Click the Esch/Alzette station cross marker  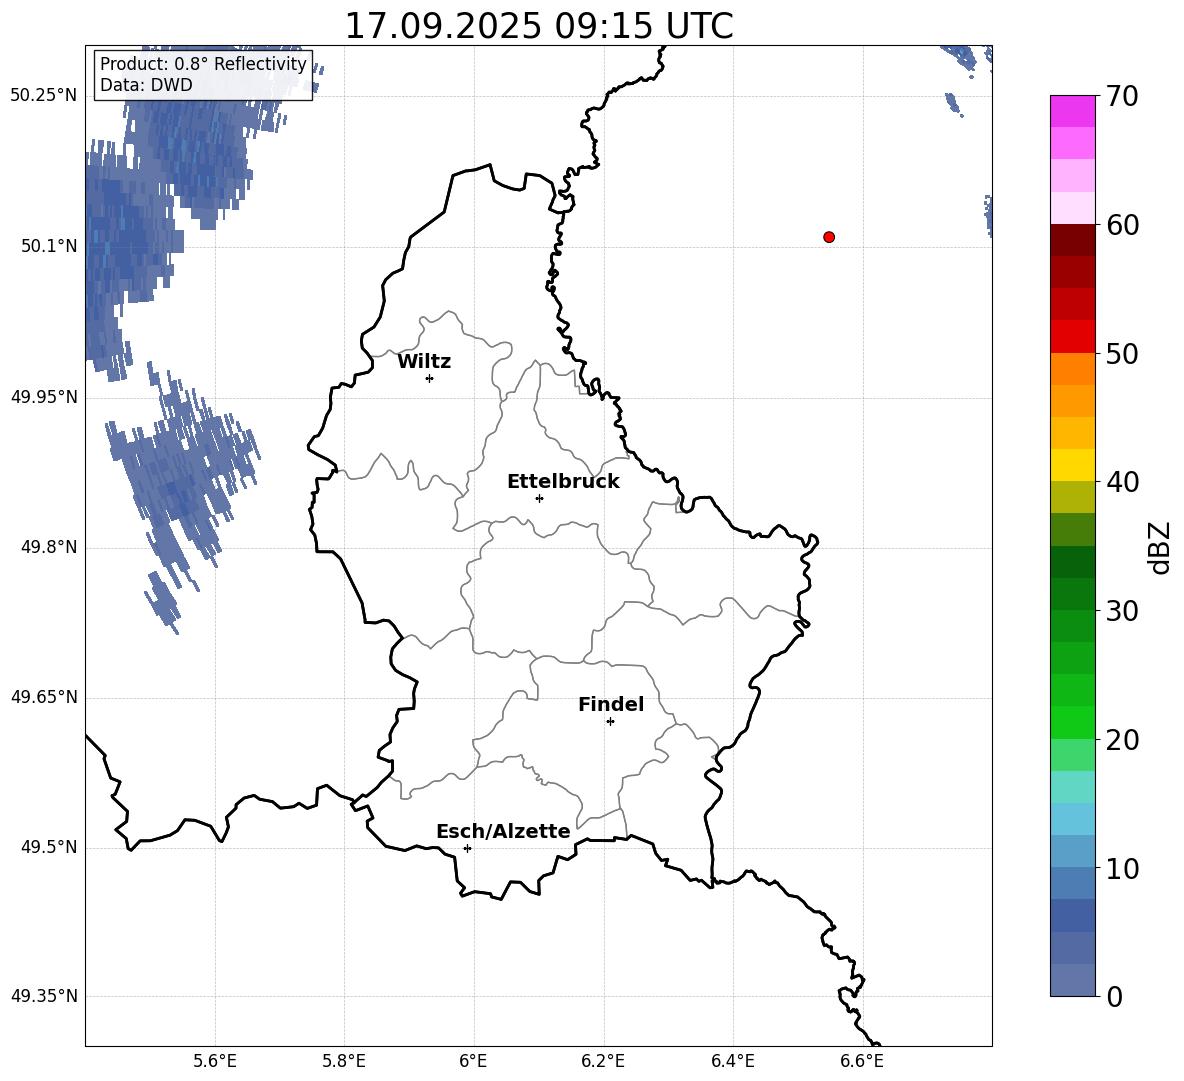[467, 848]
